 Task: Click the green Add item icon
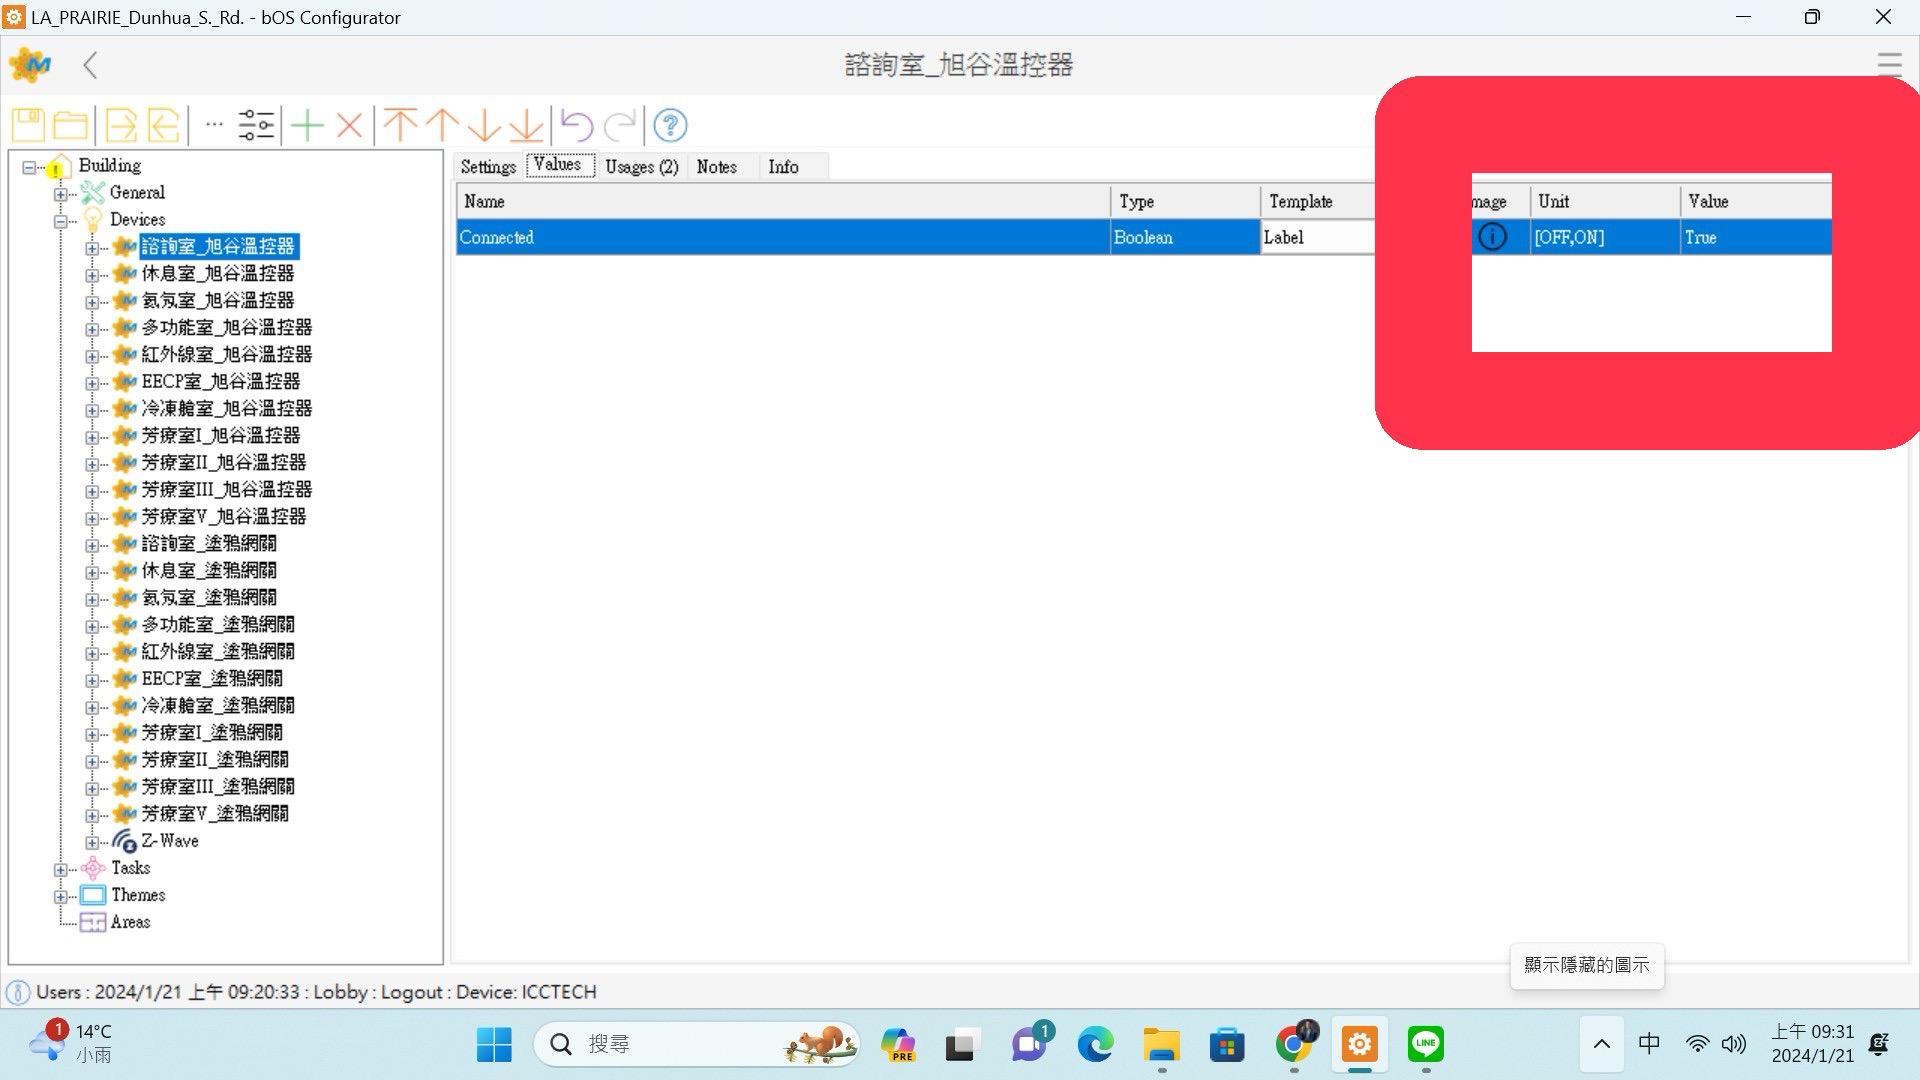[x=307, y=126]
